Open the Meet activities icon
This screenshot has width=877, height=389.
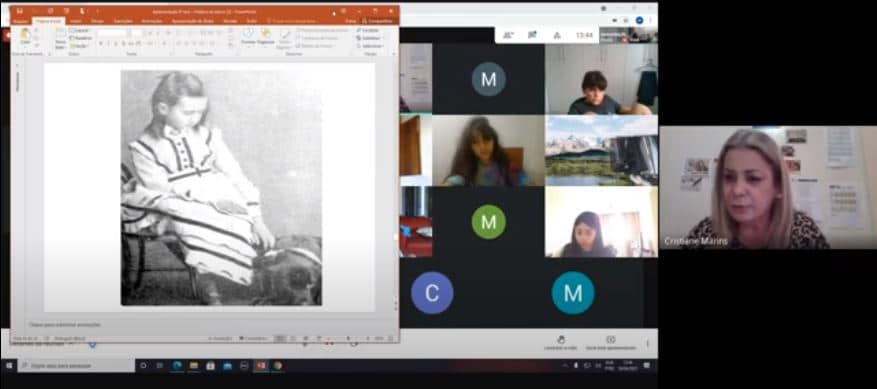click(557, 35)
